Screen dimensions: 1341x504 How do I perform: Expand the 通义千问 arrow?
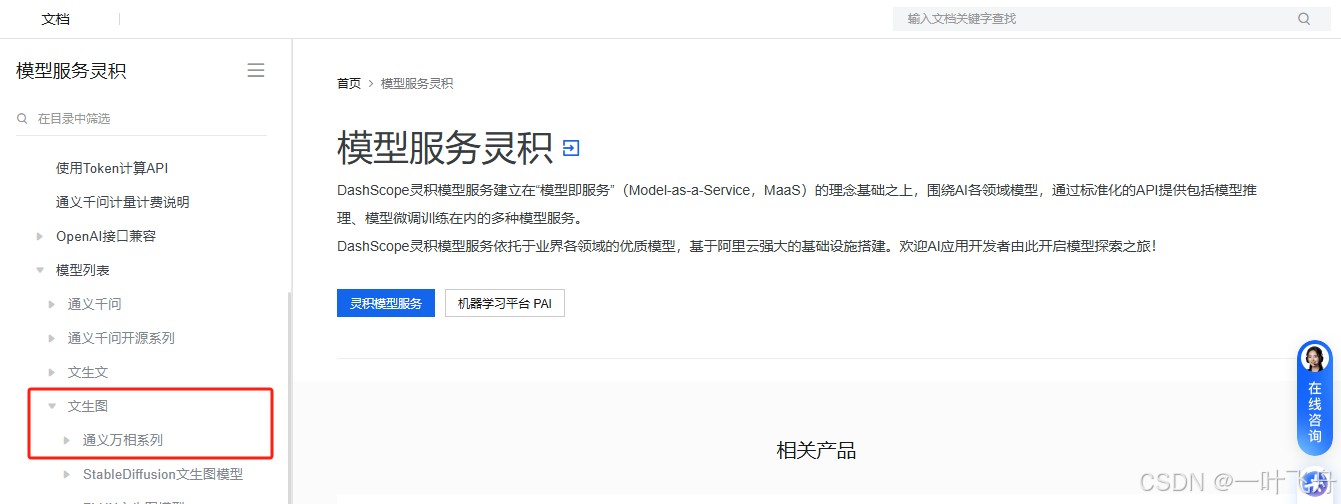coord(52,304)
